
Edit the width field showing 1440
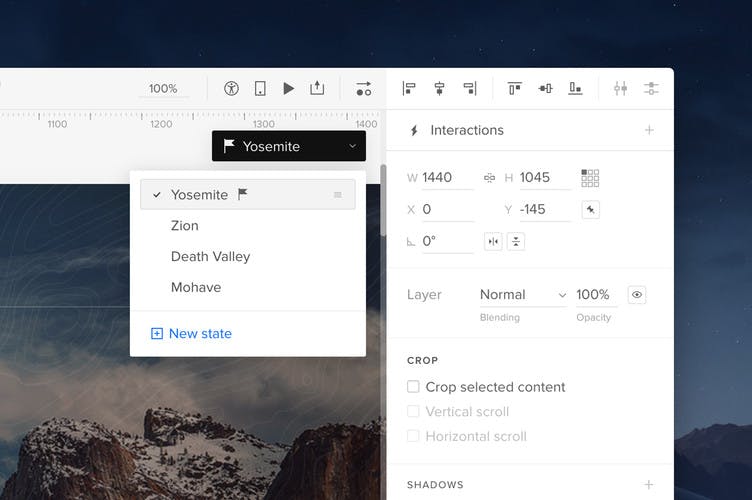[x=447, y=178]
